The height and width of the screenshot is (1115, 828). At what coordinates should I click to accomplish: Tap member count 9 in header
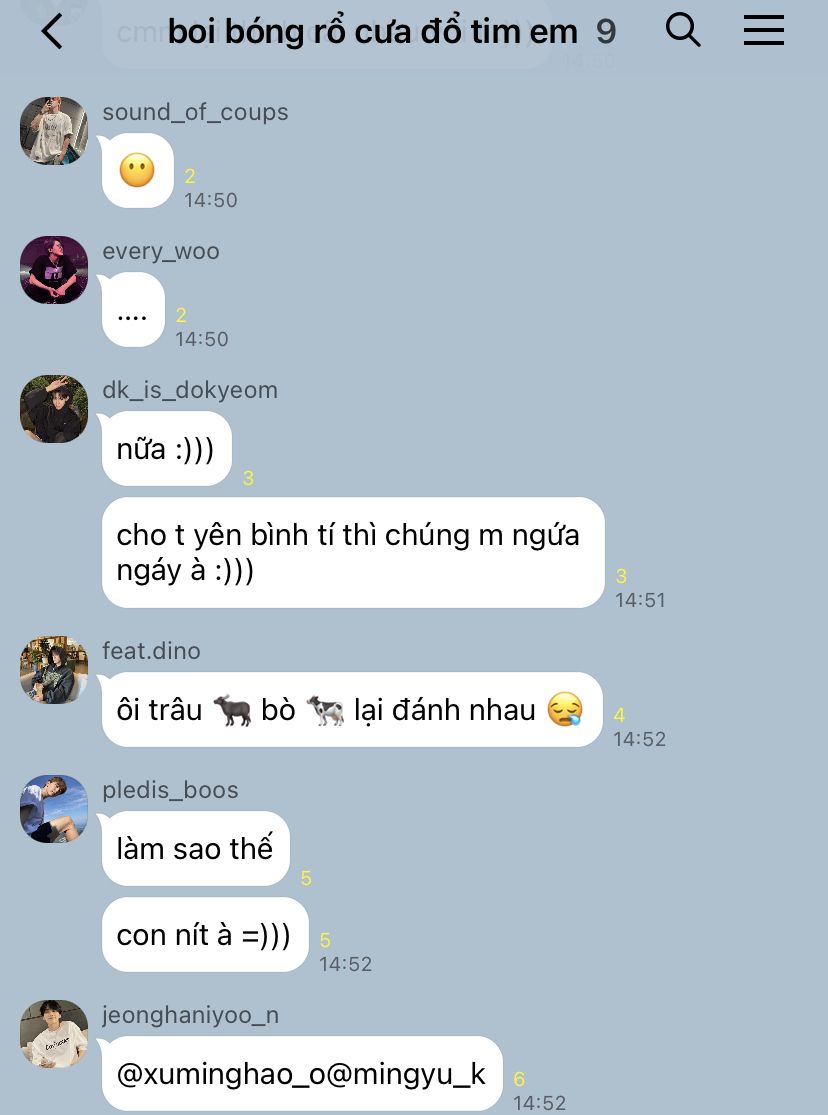[x=605, y=32]
